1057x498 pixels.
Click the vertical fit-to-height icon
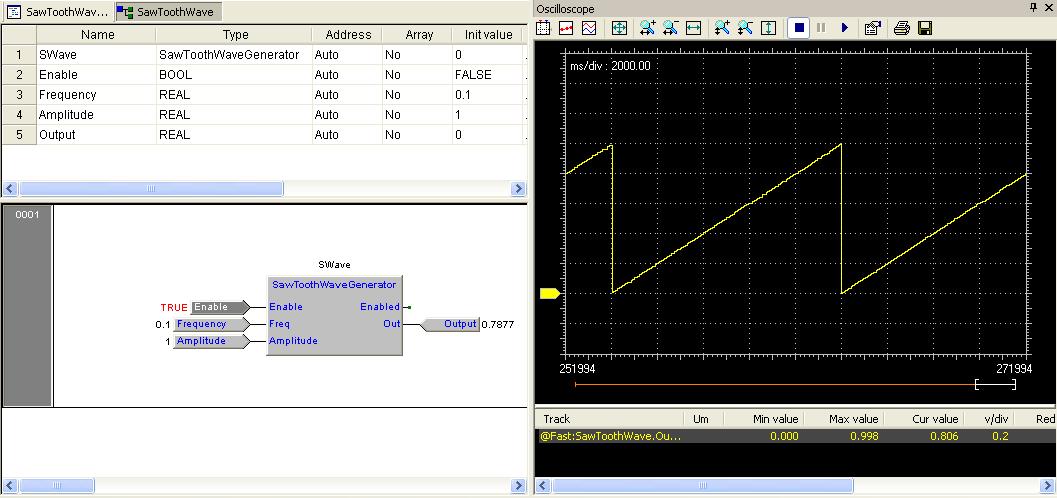(x=768, y=28)
